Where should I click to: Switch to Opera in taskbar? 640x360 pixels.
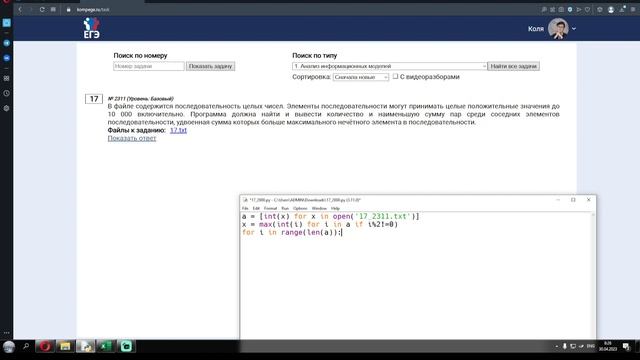[x=45, y=346]
